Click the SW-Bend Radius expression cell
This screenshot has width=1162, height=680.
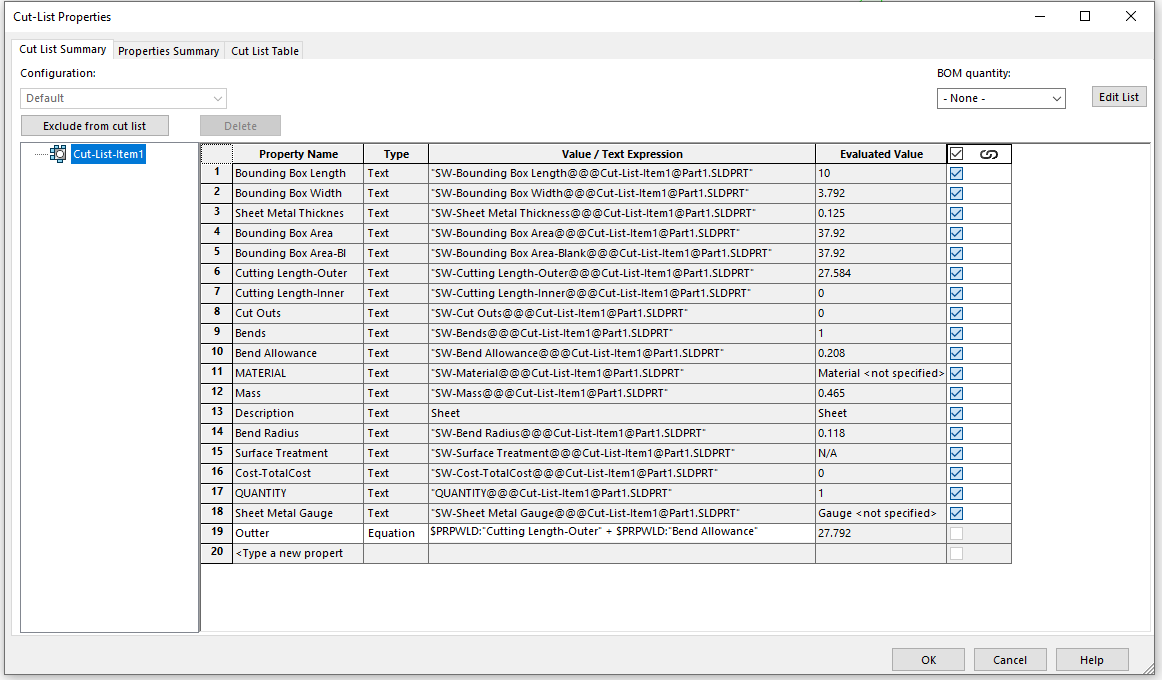click(x=622, y=433)
